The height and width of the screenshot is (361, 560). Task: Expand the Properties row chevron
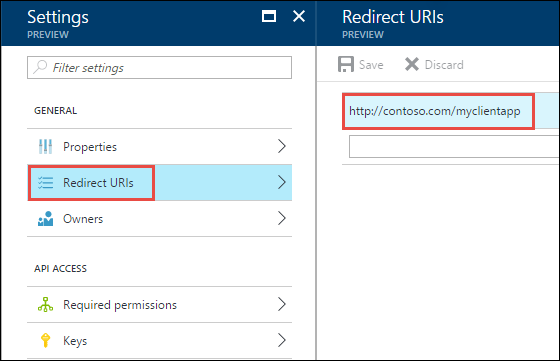[282, 146]
